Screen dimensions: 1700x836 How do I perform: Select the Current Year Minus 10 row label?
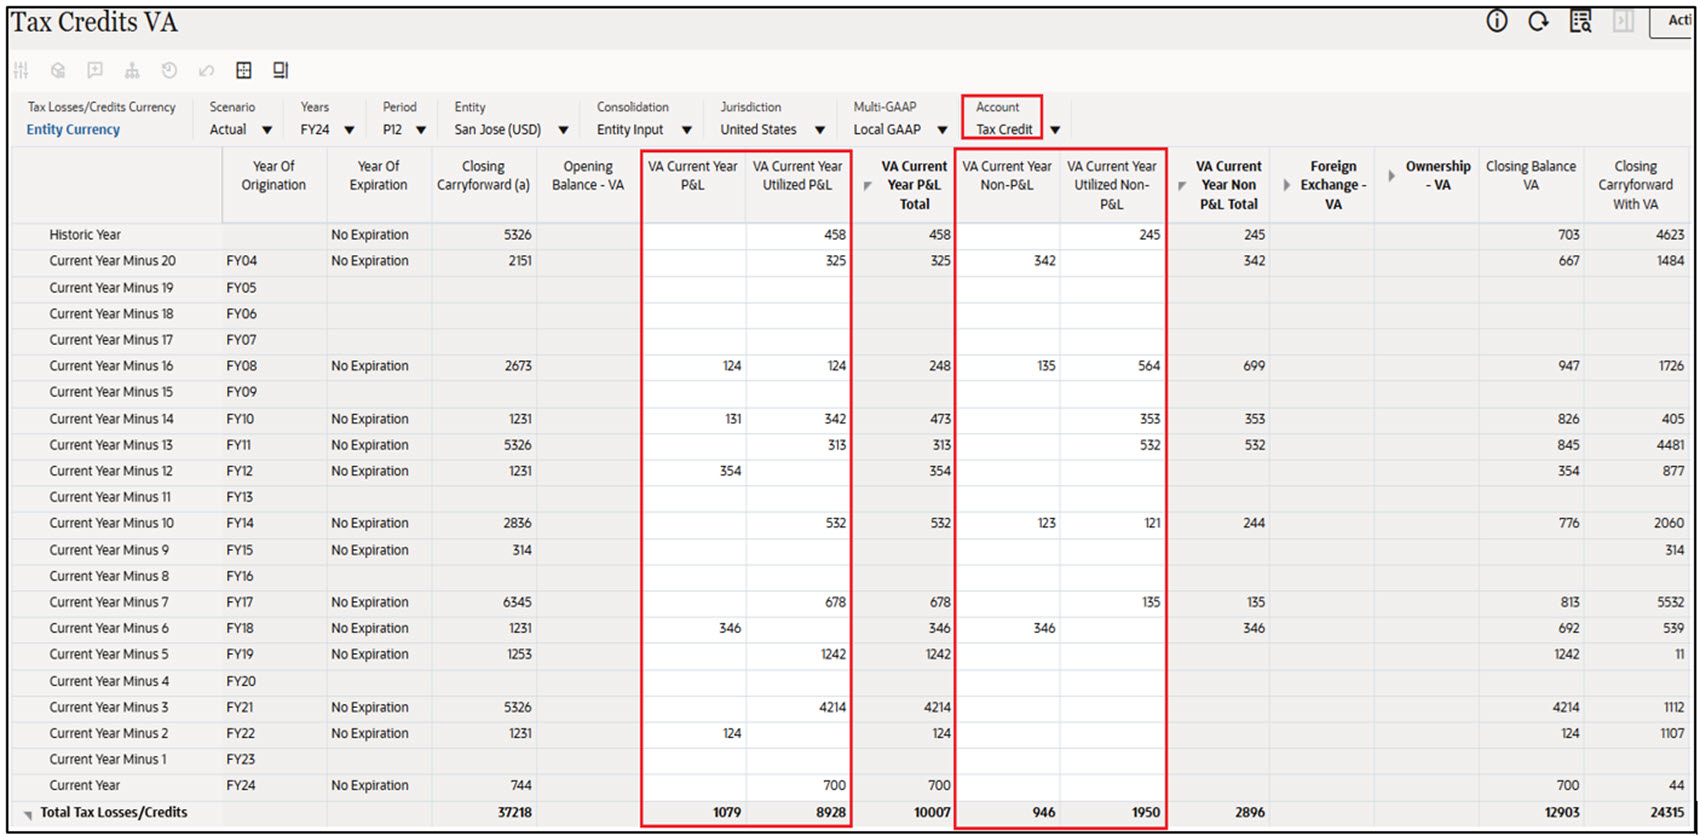111,523
